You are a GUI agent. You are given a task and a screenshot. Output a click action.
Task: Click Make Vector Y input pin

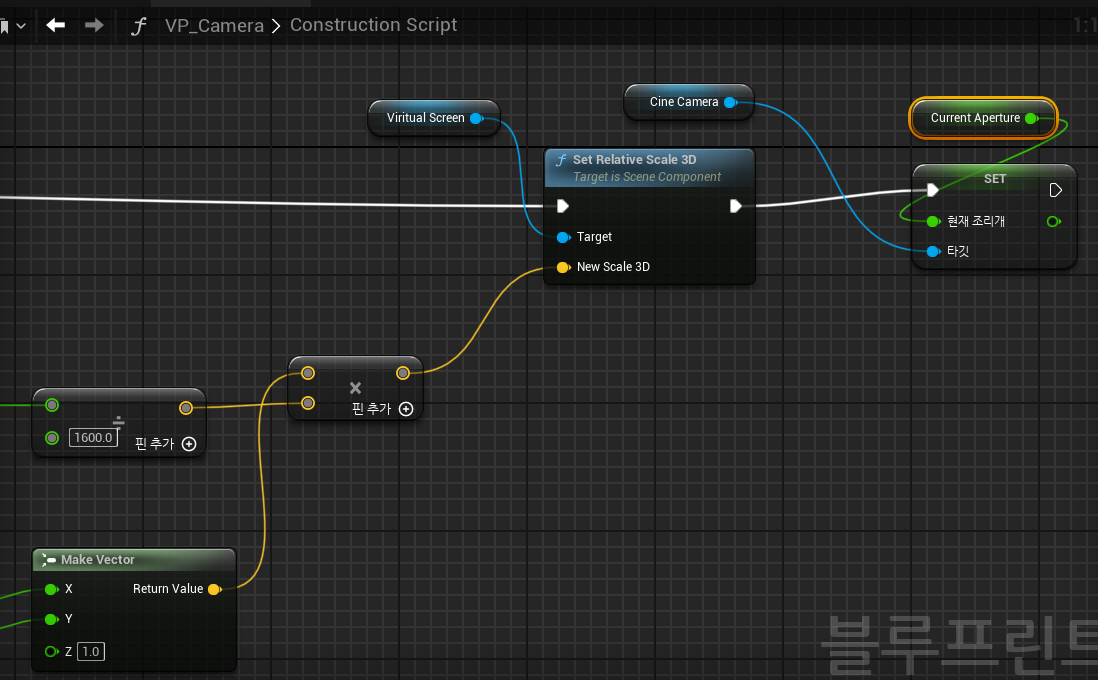click(51, 619)
